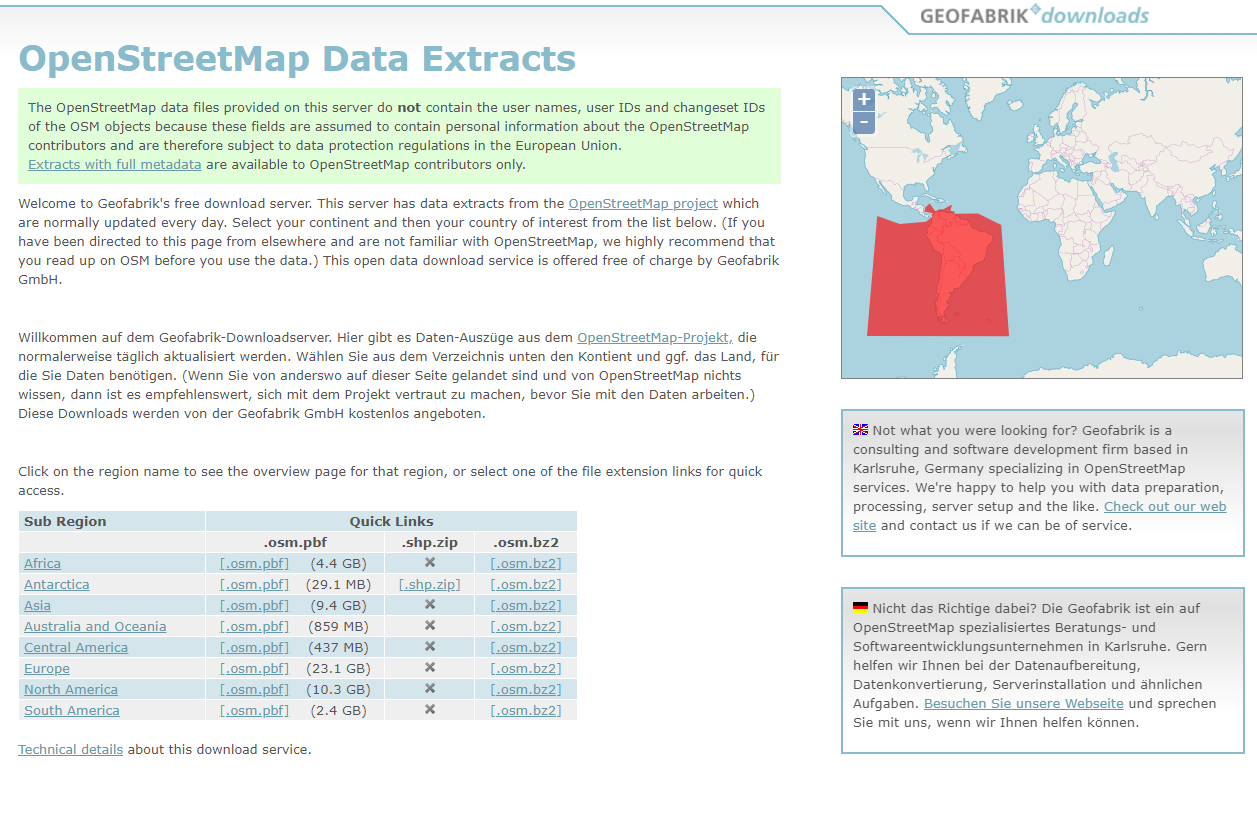This screenshot has height=814, width=1257.
Task: Click the Sub Region column header
Action: click(x=112, y=522)
